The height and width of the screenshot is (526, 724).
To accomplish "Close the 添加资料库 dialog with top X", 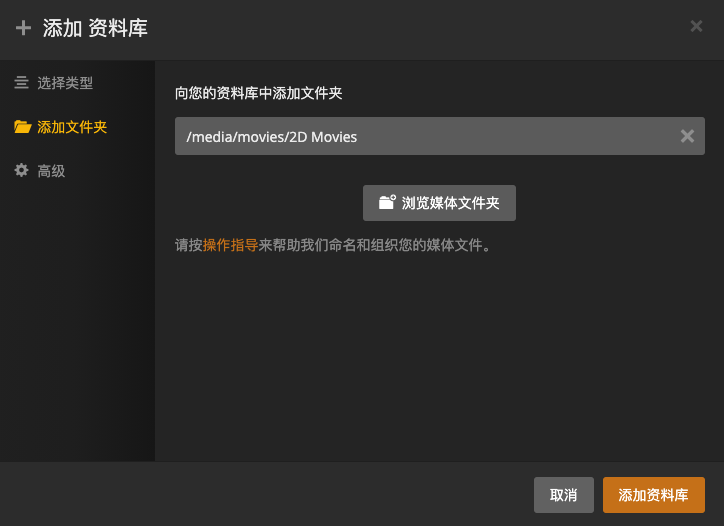I will 696,26.
